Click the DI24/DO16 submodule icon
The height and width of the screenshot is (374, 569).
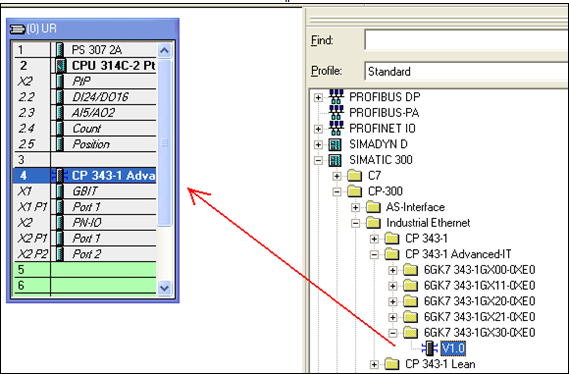pos(60,97)
